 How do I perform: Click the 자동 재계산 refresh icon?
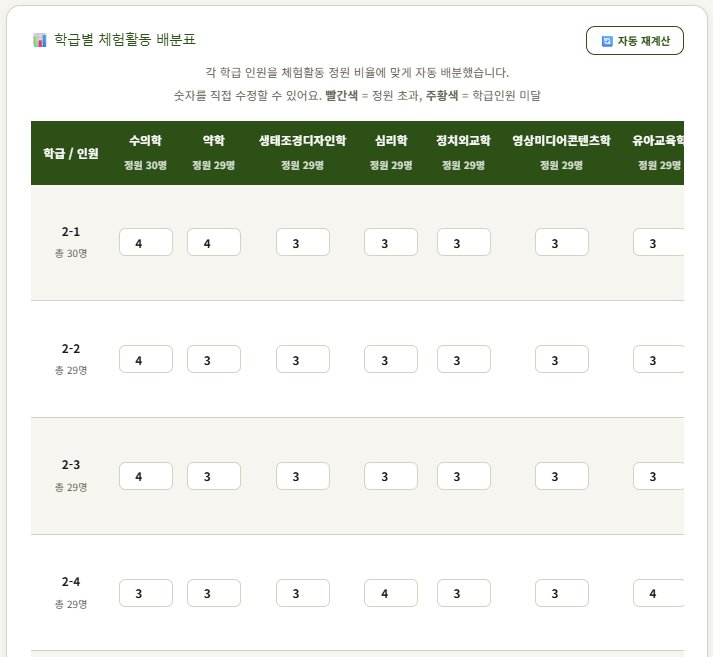(607, 41)
